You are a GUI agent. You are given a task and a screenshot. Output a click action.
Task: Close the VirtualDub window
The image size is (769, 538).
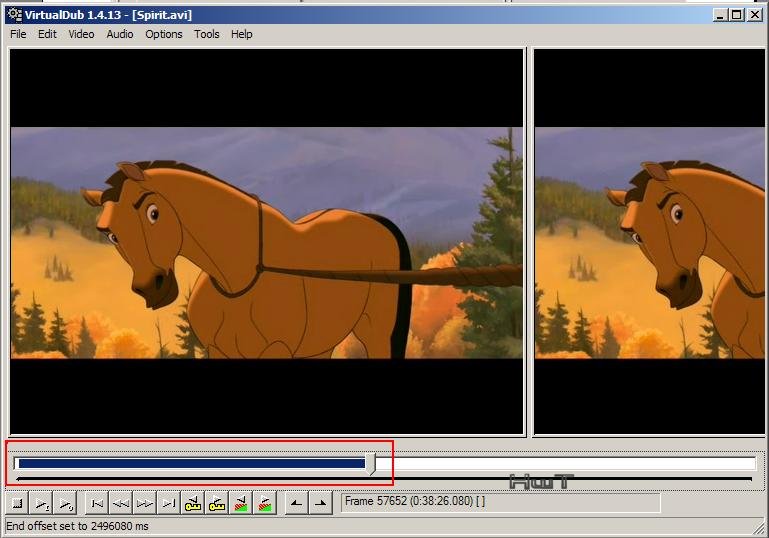pos(754,15)
